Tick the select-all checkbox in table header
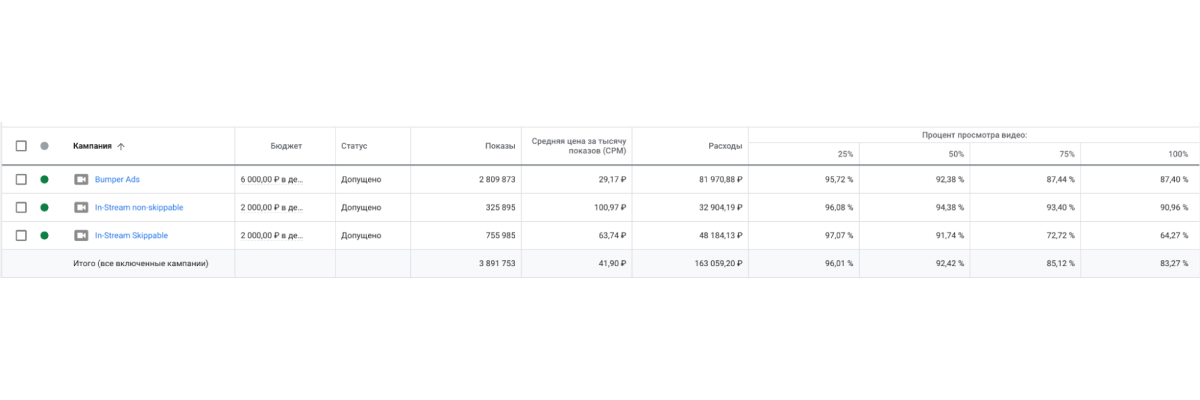Screen dimensions: 1200x400 click(x=21, y=146)
